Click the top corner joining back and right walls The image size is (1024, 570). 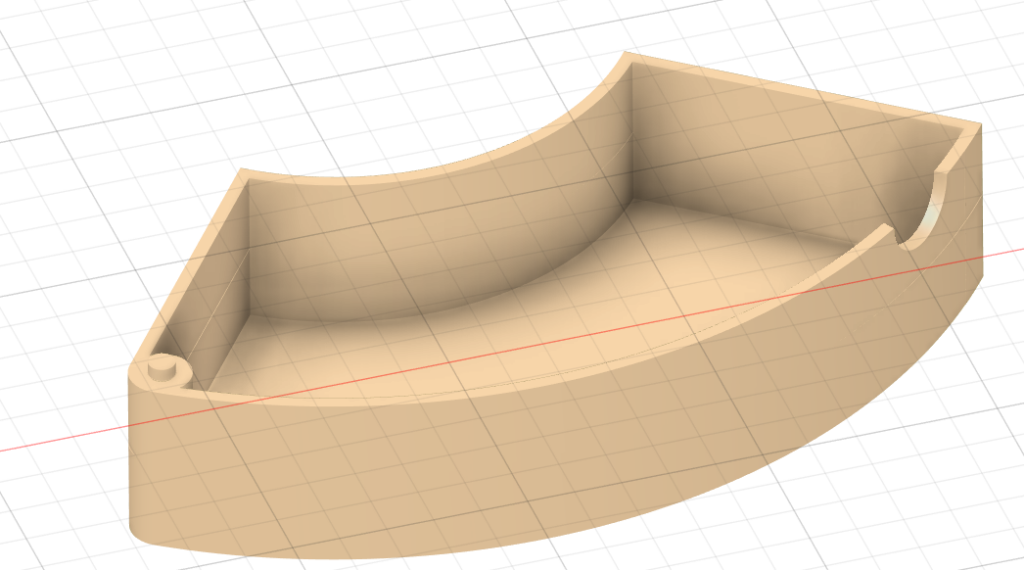coord(627,60)
